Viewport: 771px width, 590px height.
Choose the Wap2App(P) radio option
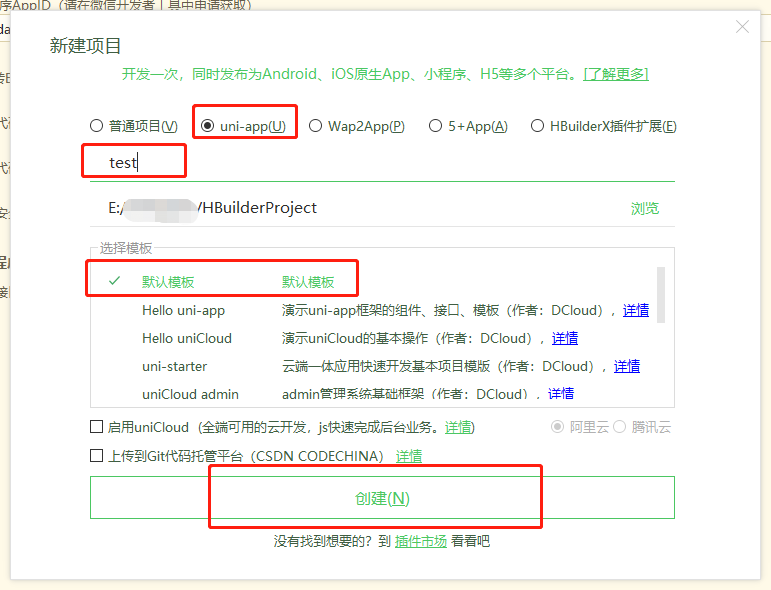click(315, 126)
